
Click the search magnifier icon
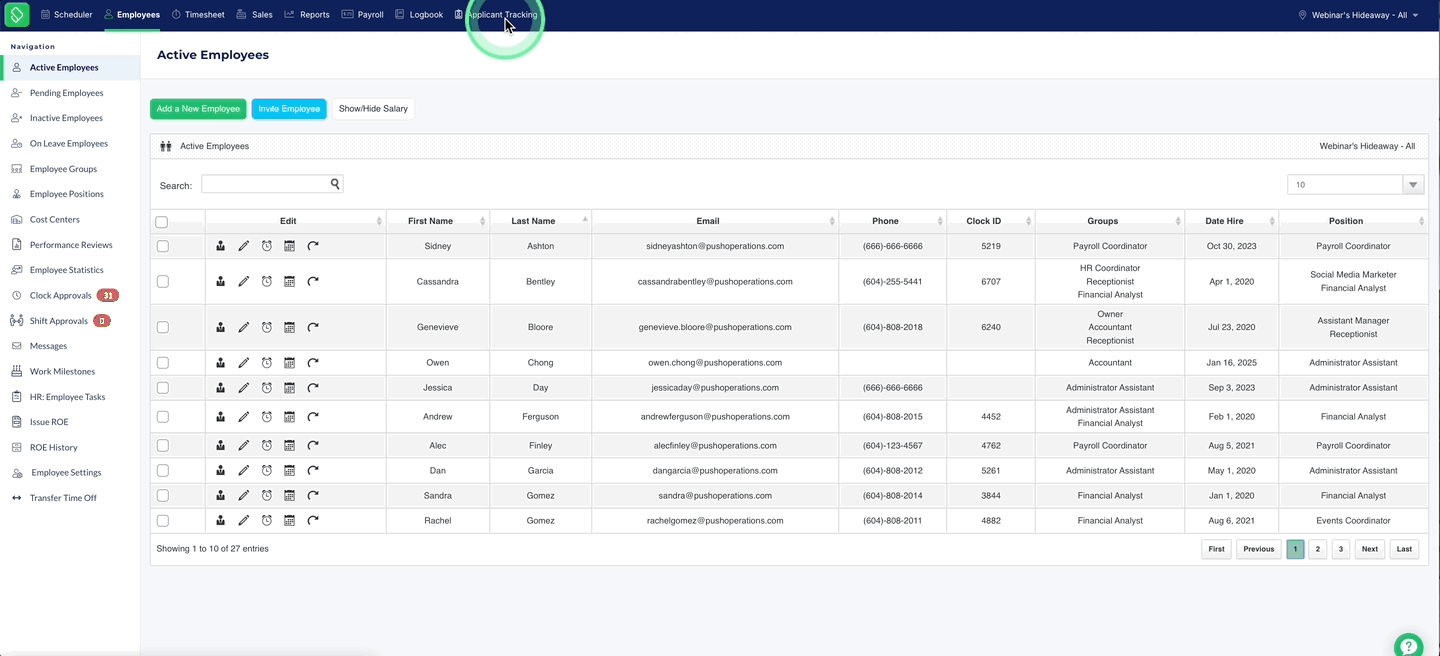click(x=336, y=184)
